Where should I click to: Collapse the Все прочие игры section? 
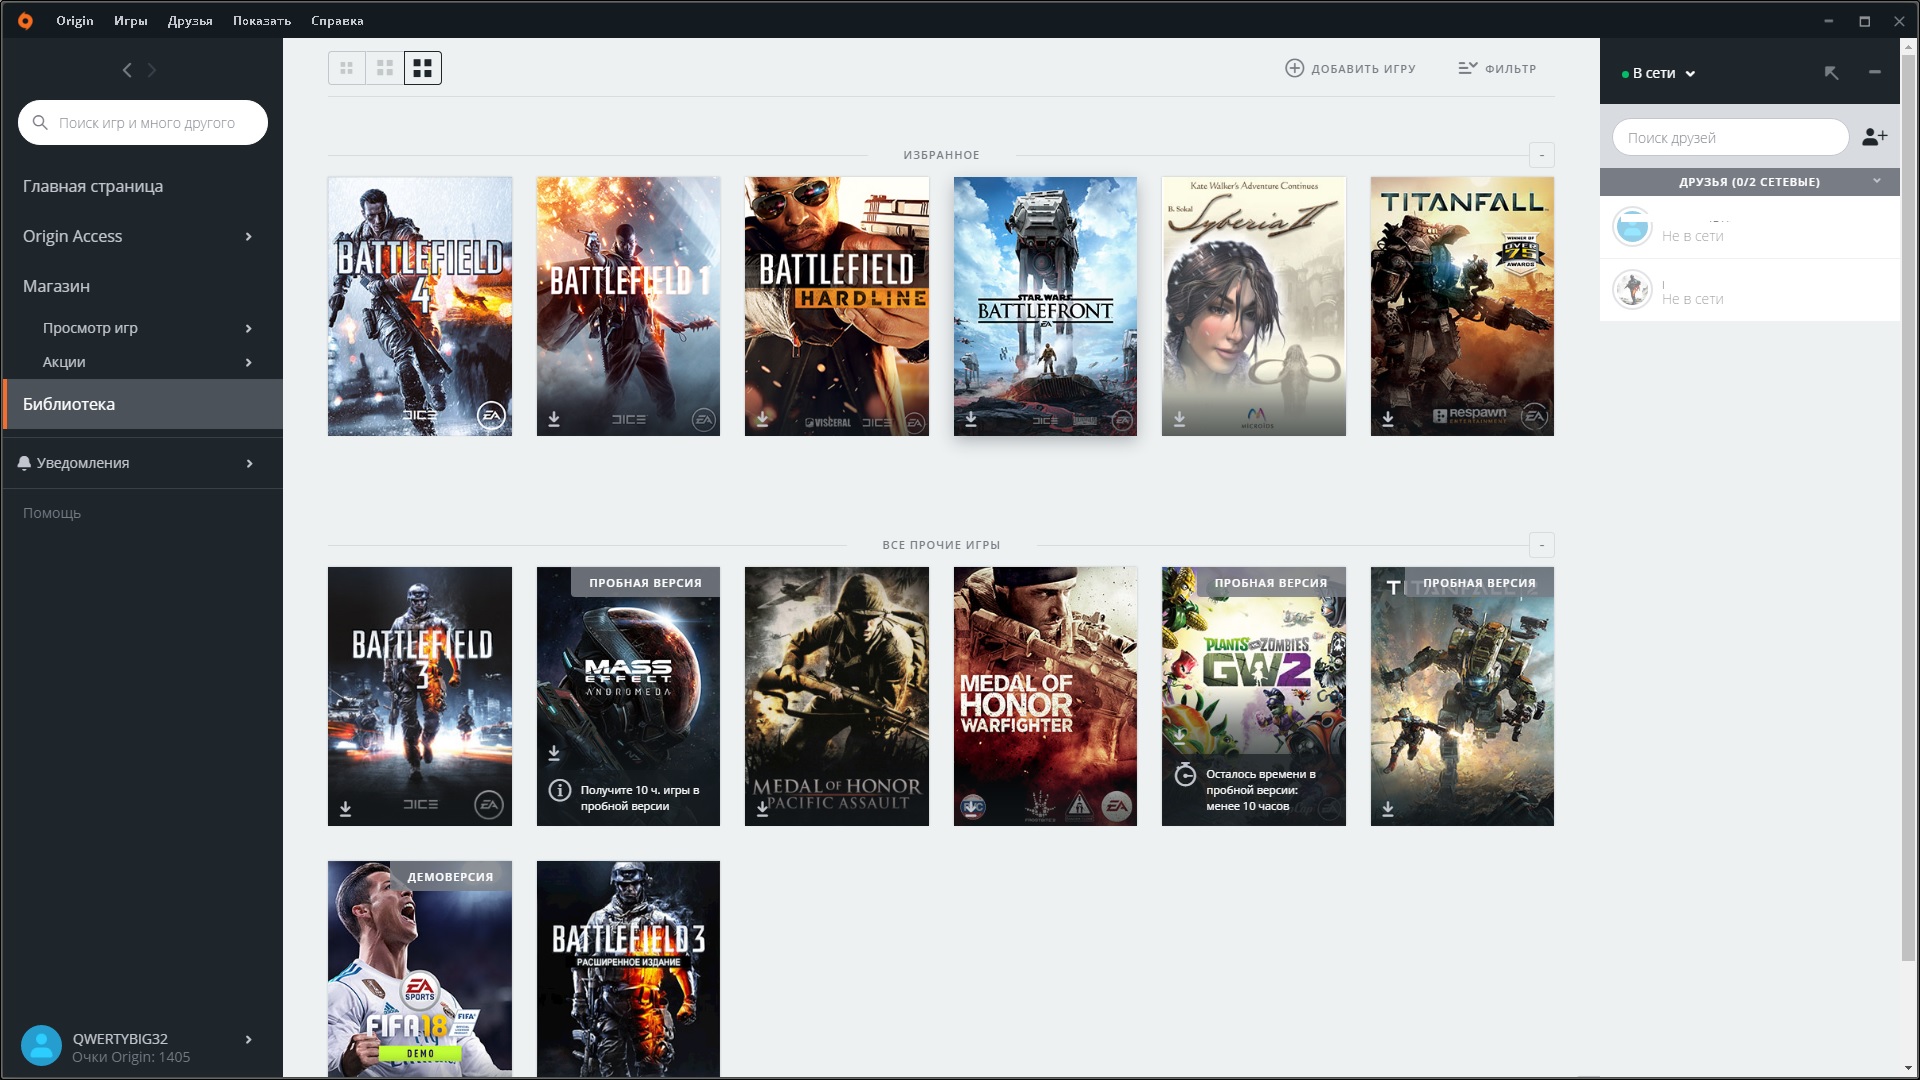[x=1542, y=545]
